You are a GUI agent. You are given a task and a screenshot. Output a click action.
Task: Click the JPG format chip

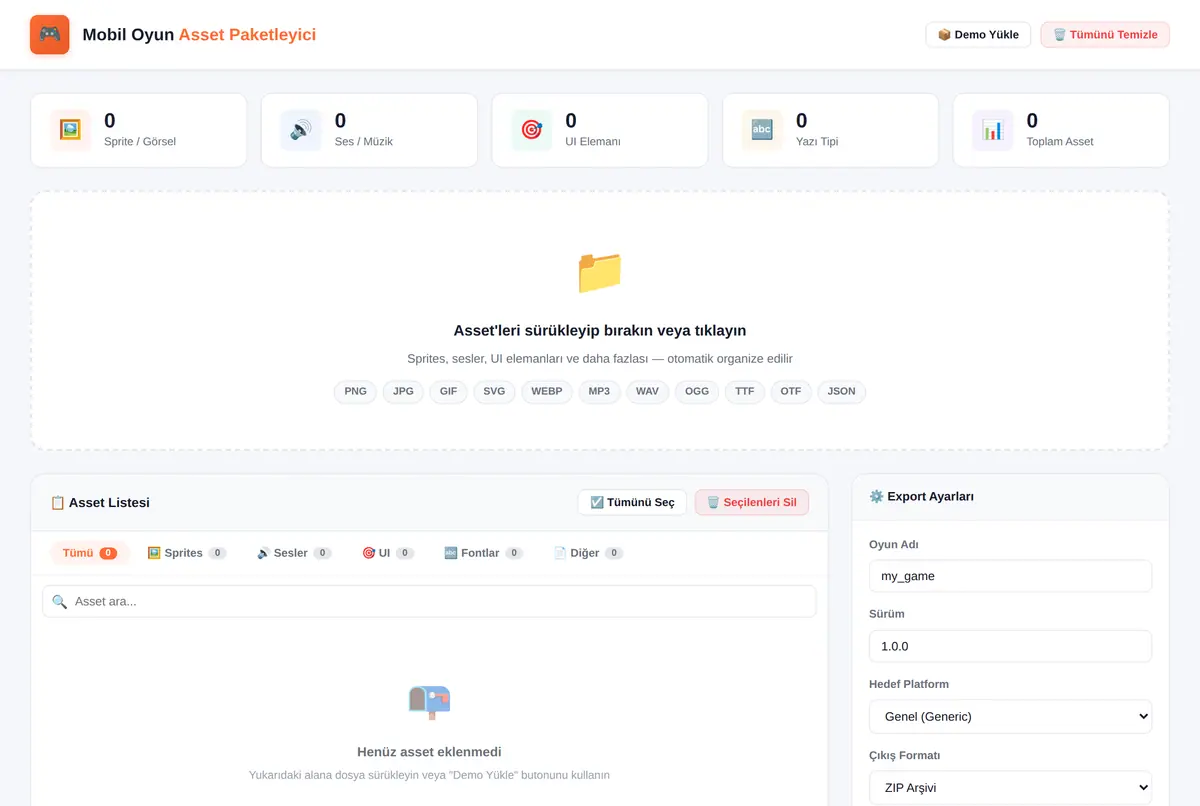pos(403,391)
